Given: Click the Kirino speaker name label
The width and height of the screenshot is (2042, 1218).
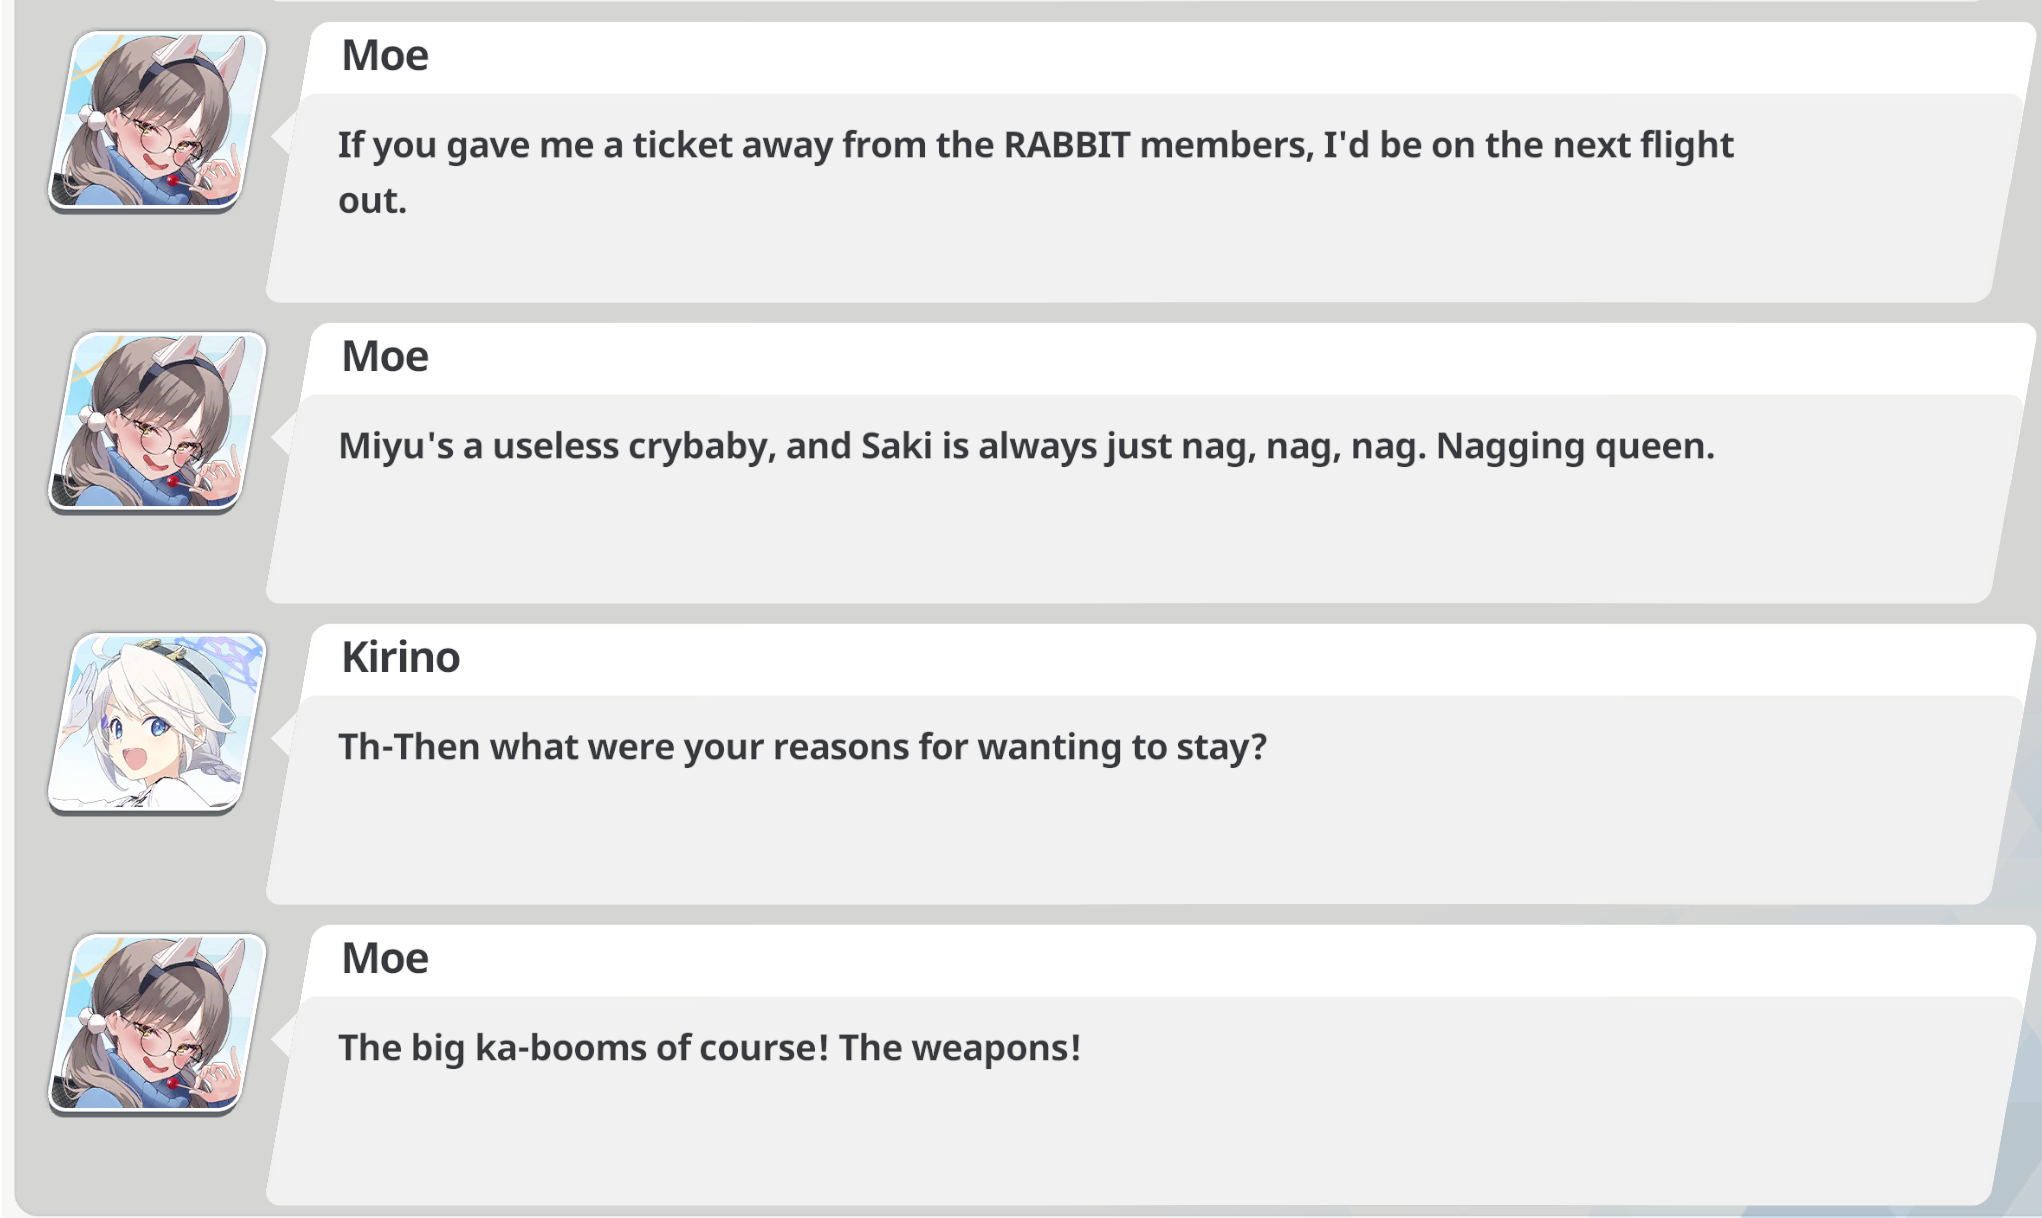Looking at the screenshot, I should (400, 658).
